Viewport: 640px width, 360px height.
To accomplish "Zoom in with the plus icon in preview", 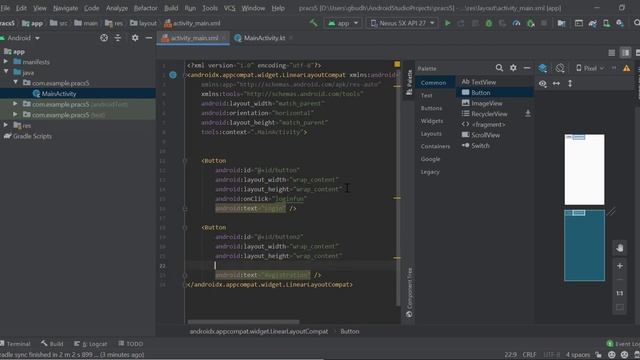I will coord(620,266).
